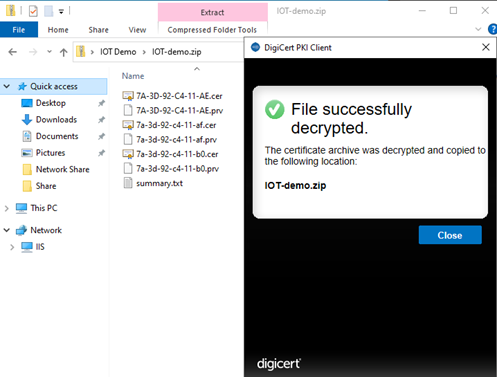Click the Help question mark icon

click(492, 29)
